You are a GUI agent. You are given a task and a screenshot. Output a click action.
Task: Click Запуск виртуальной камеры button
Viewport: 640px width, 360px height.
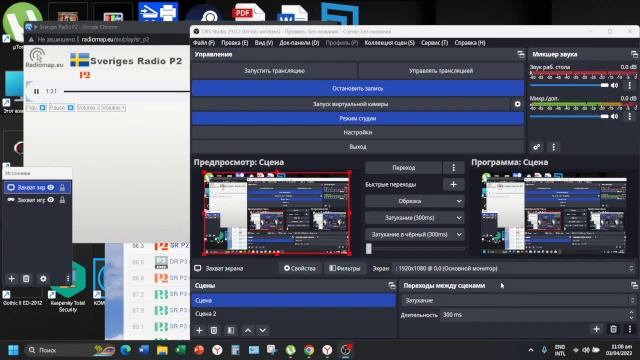pyautogui.click(x=351, y=104)
